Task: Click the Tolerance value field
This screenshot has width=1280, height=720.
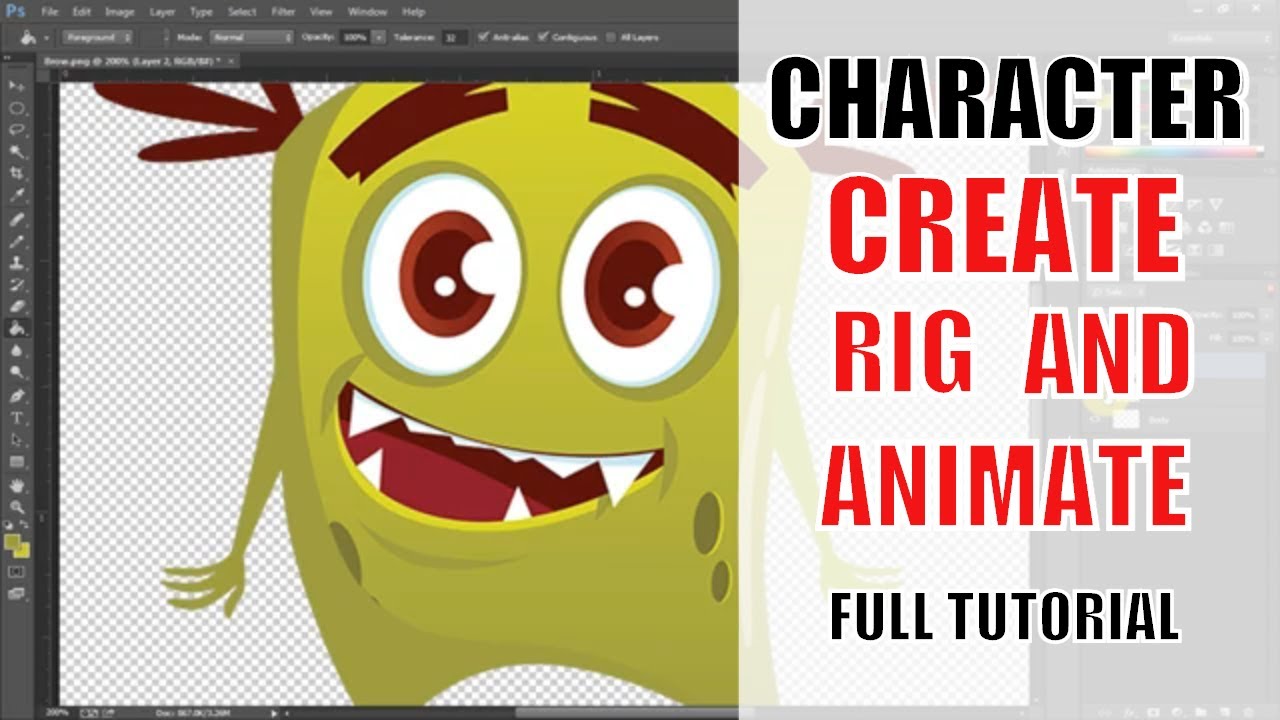Action: point(455,37)
